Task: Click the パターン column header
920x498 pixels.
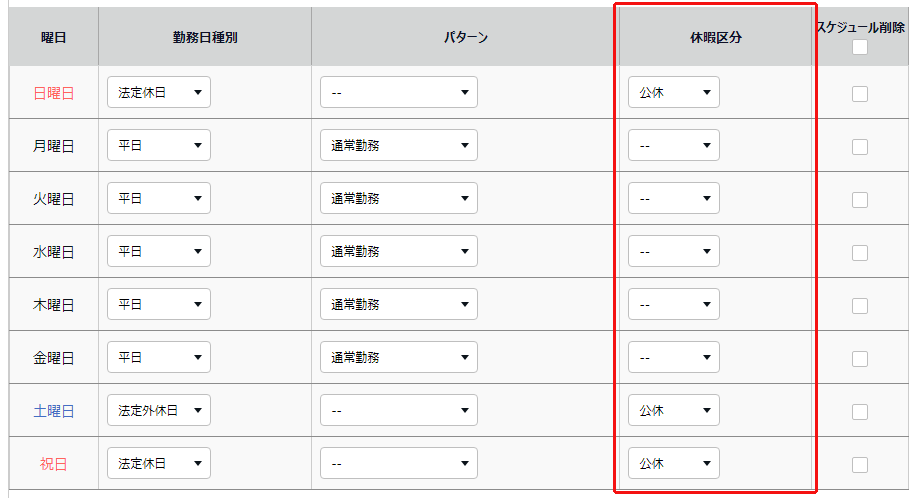Action: pyautogui.click(x=465, y=37)
